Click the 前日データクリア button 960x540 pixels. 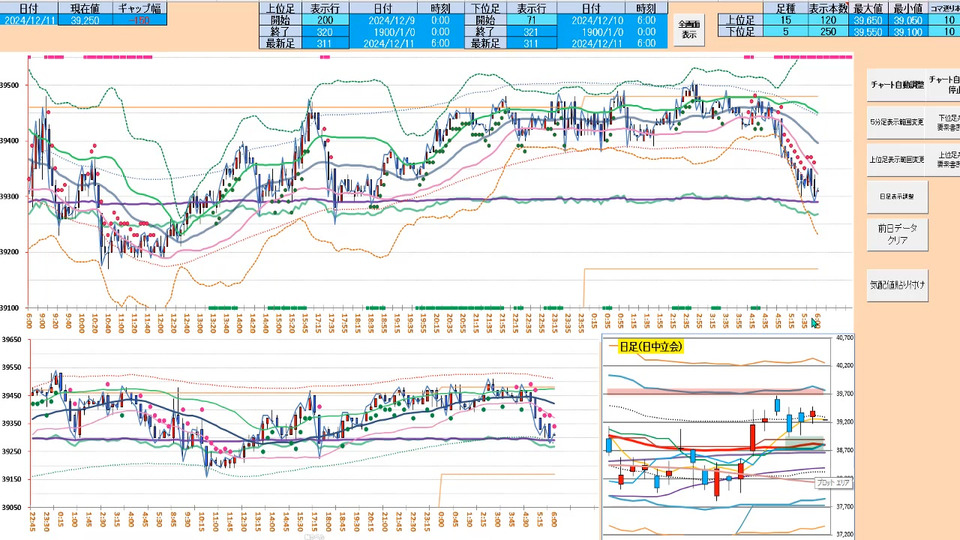point(897,234)
